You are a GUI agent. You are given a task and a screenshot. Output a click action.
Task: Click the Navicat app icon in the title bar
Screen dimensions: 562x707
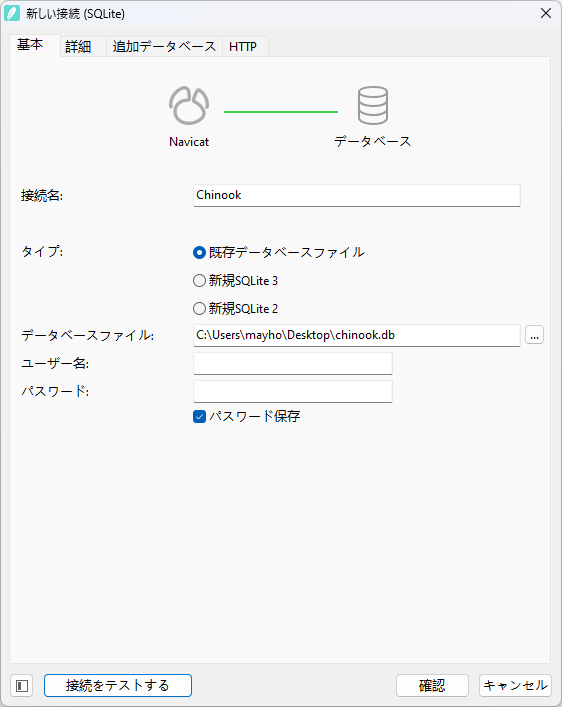tap(12, 14)
